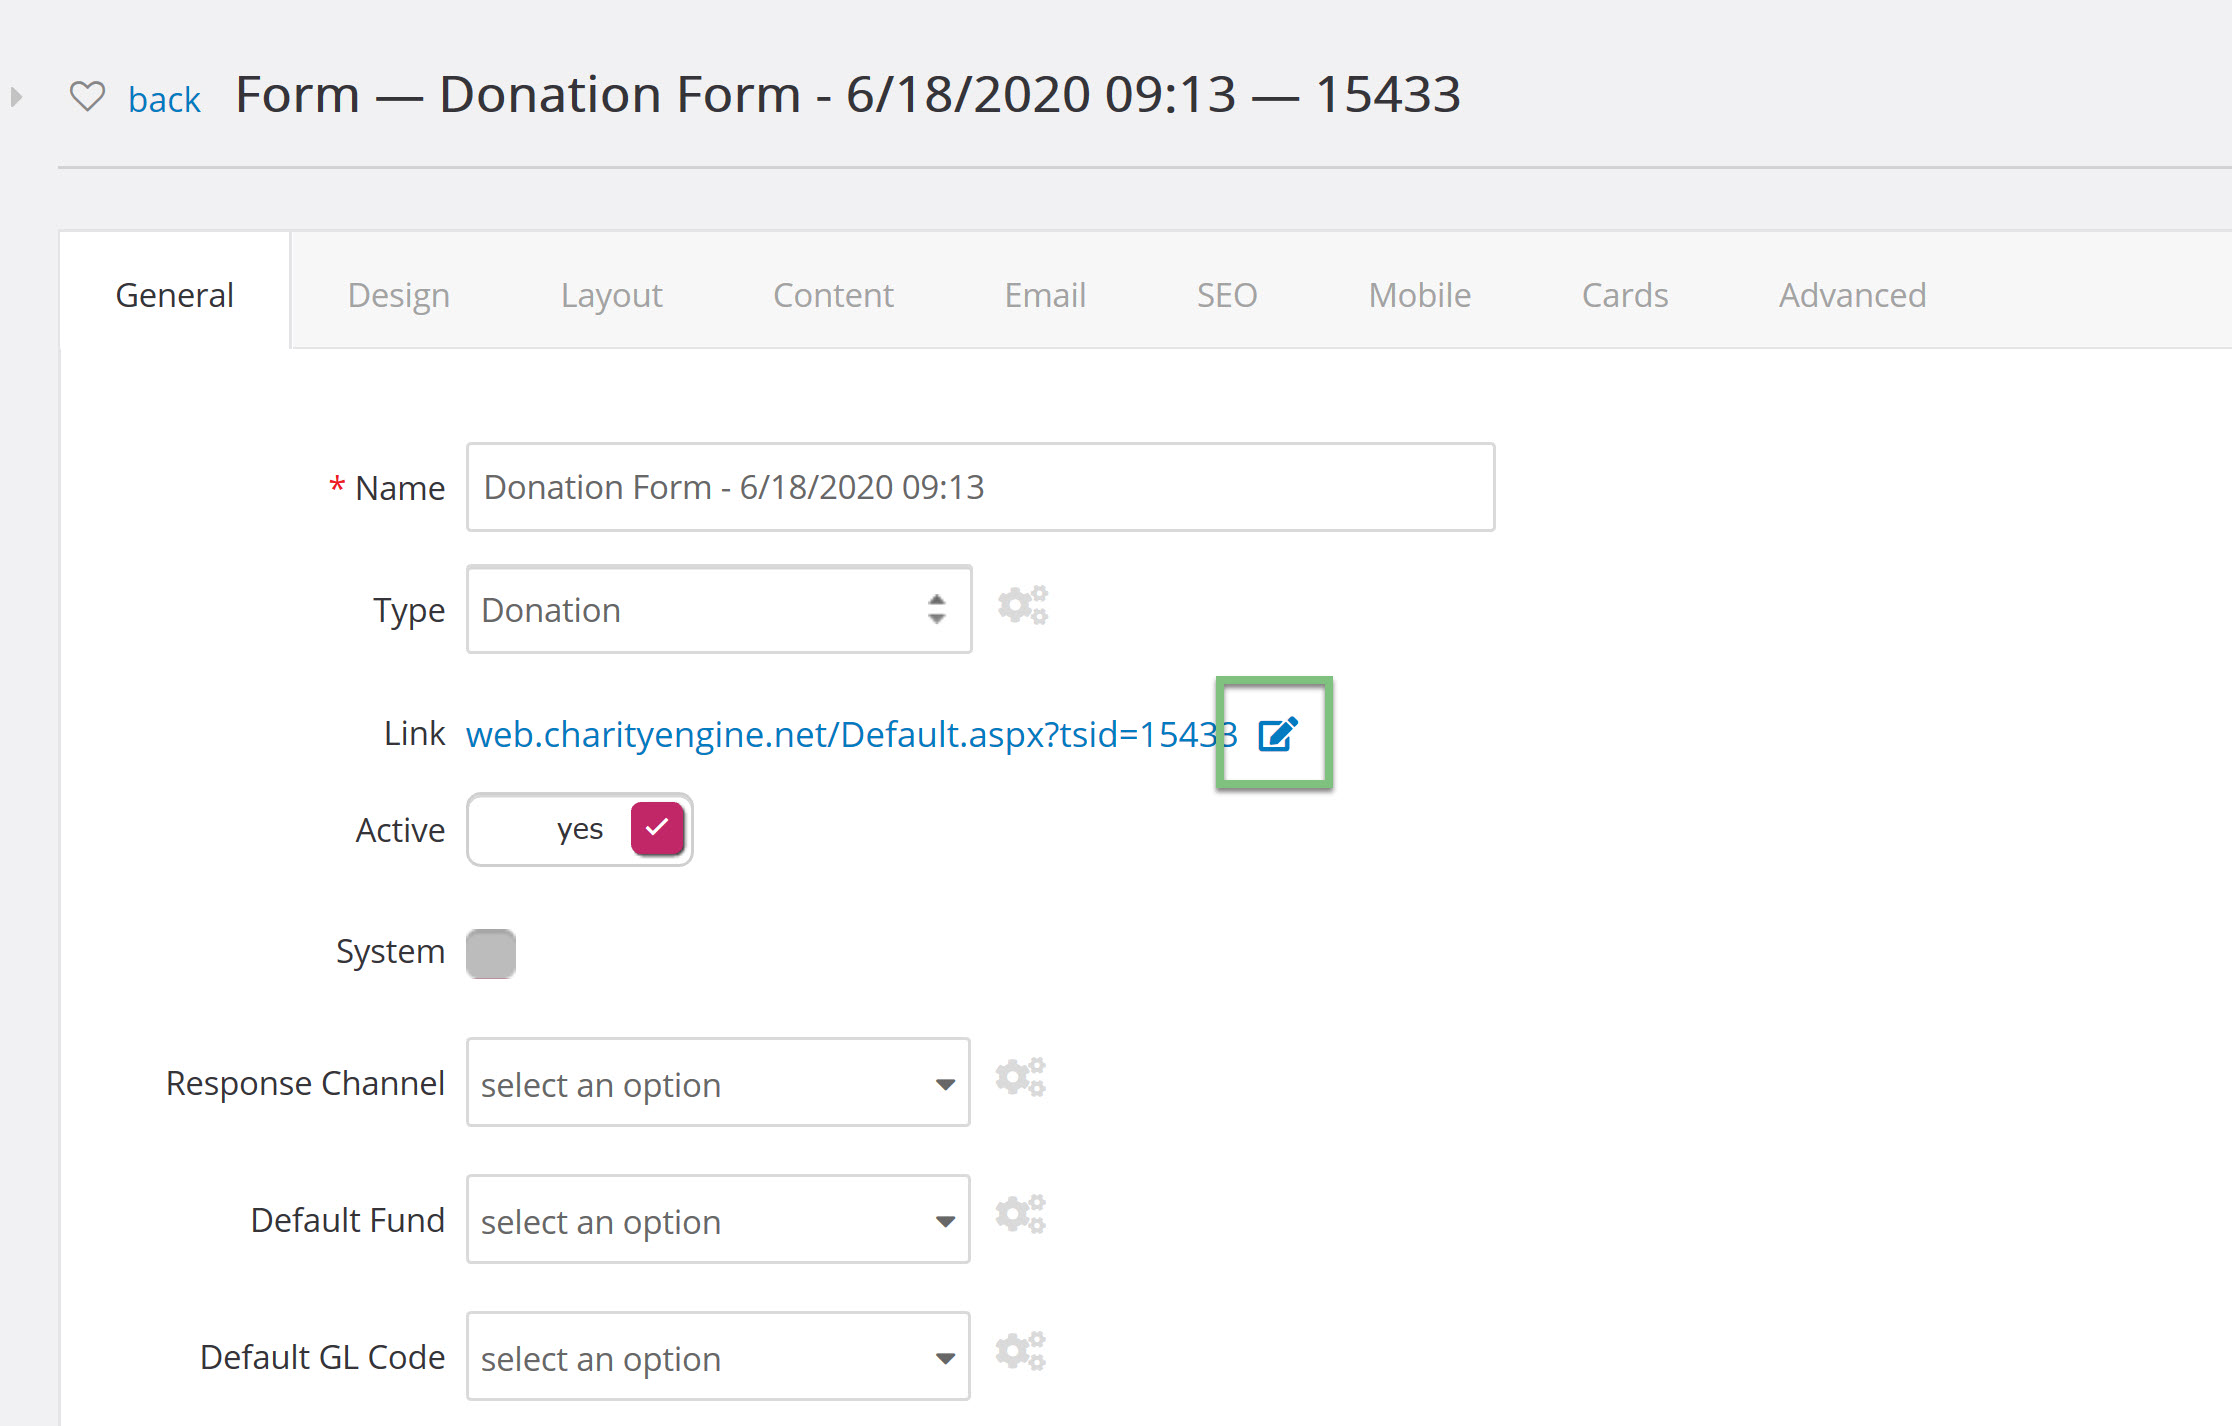Click the back link
Screen dimensions: 2232x1426
pos(165,99)
